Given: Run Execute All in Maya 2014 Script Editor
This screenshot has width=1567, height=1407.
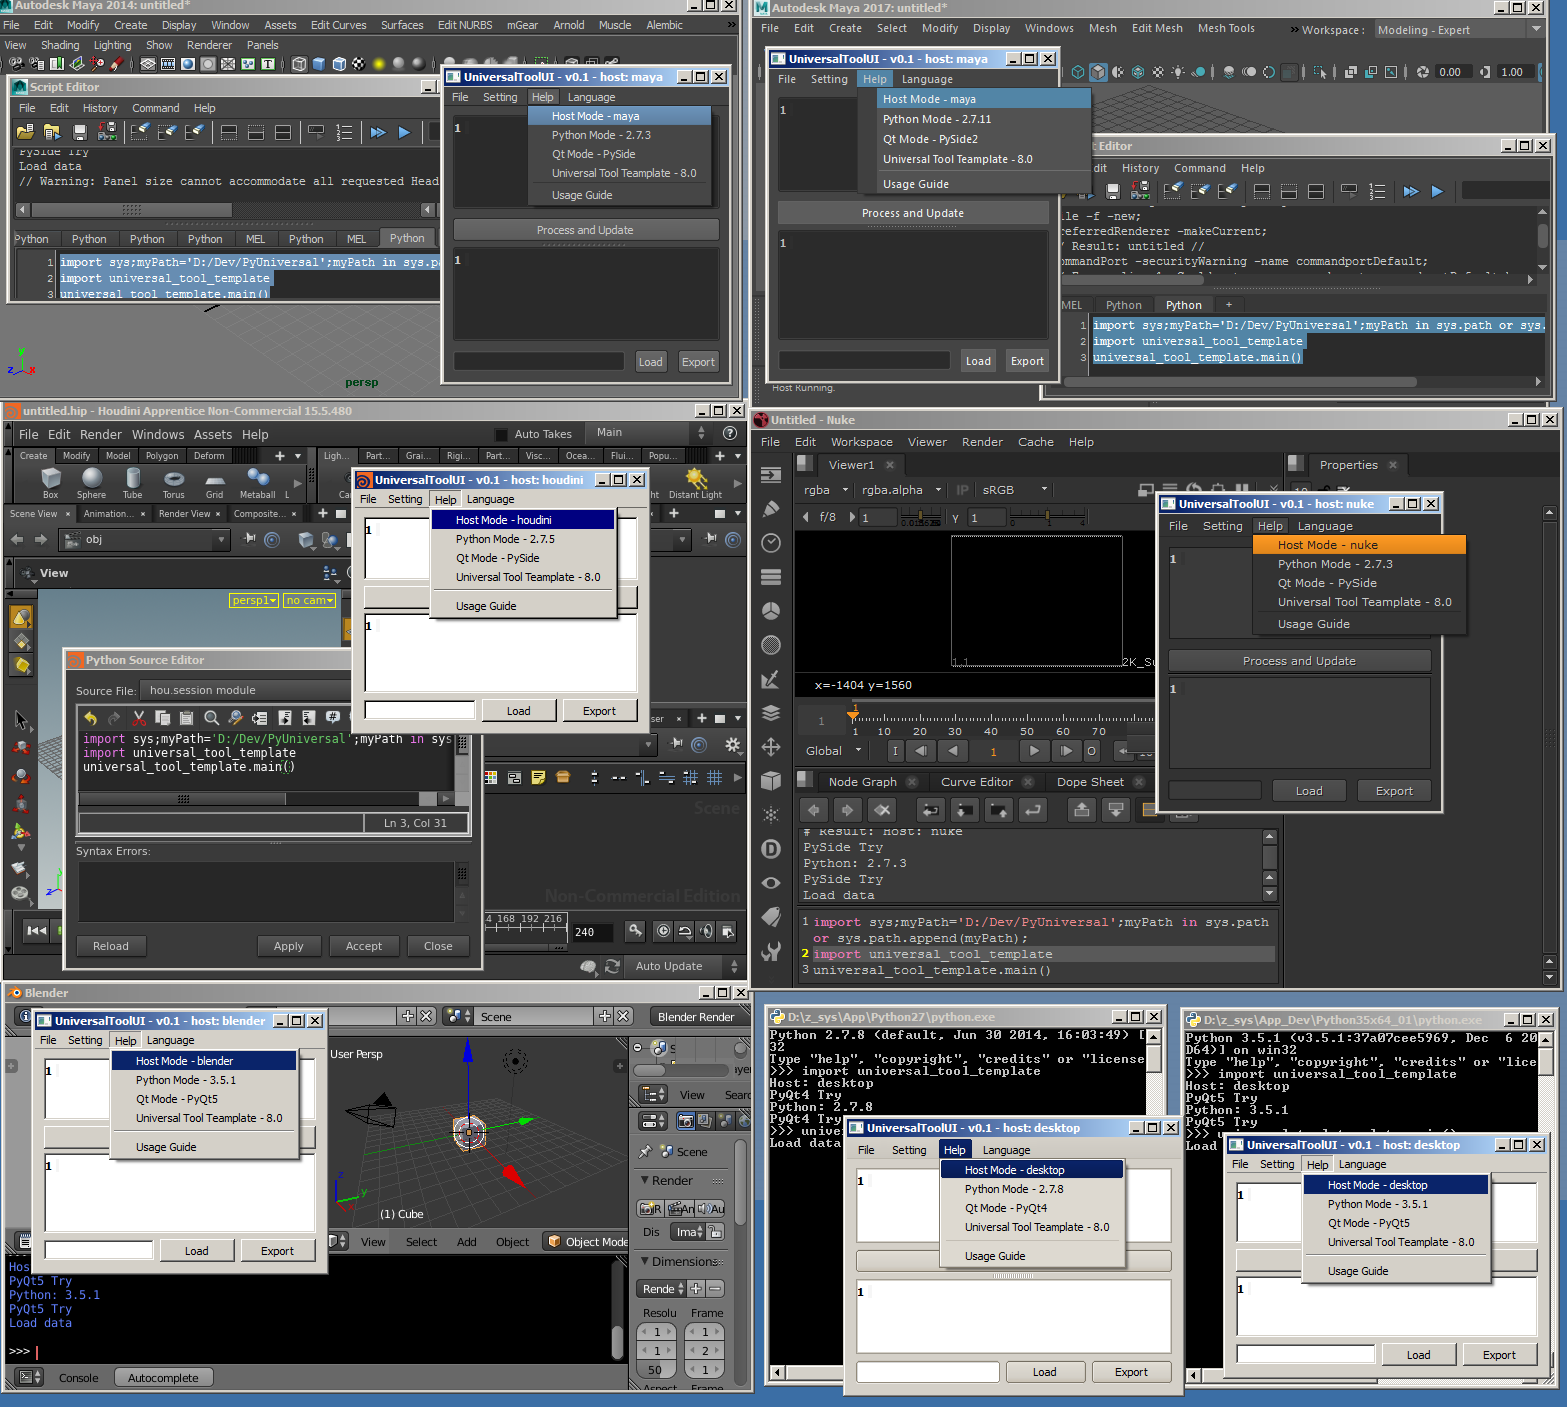Looking at the screenshot, I should click(x=378, y=131).
